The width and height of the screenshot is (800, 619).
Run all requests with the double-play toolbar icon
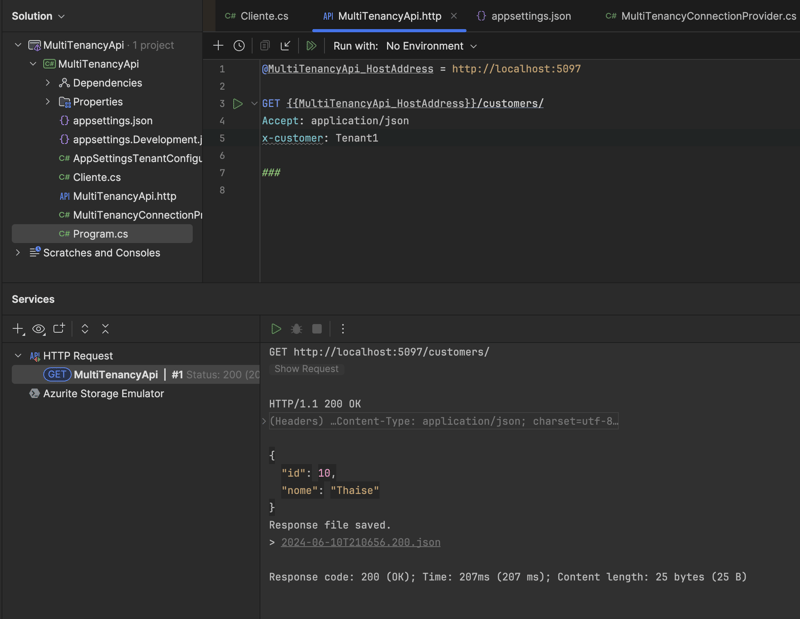(x=312, y=45)
